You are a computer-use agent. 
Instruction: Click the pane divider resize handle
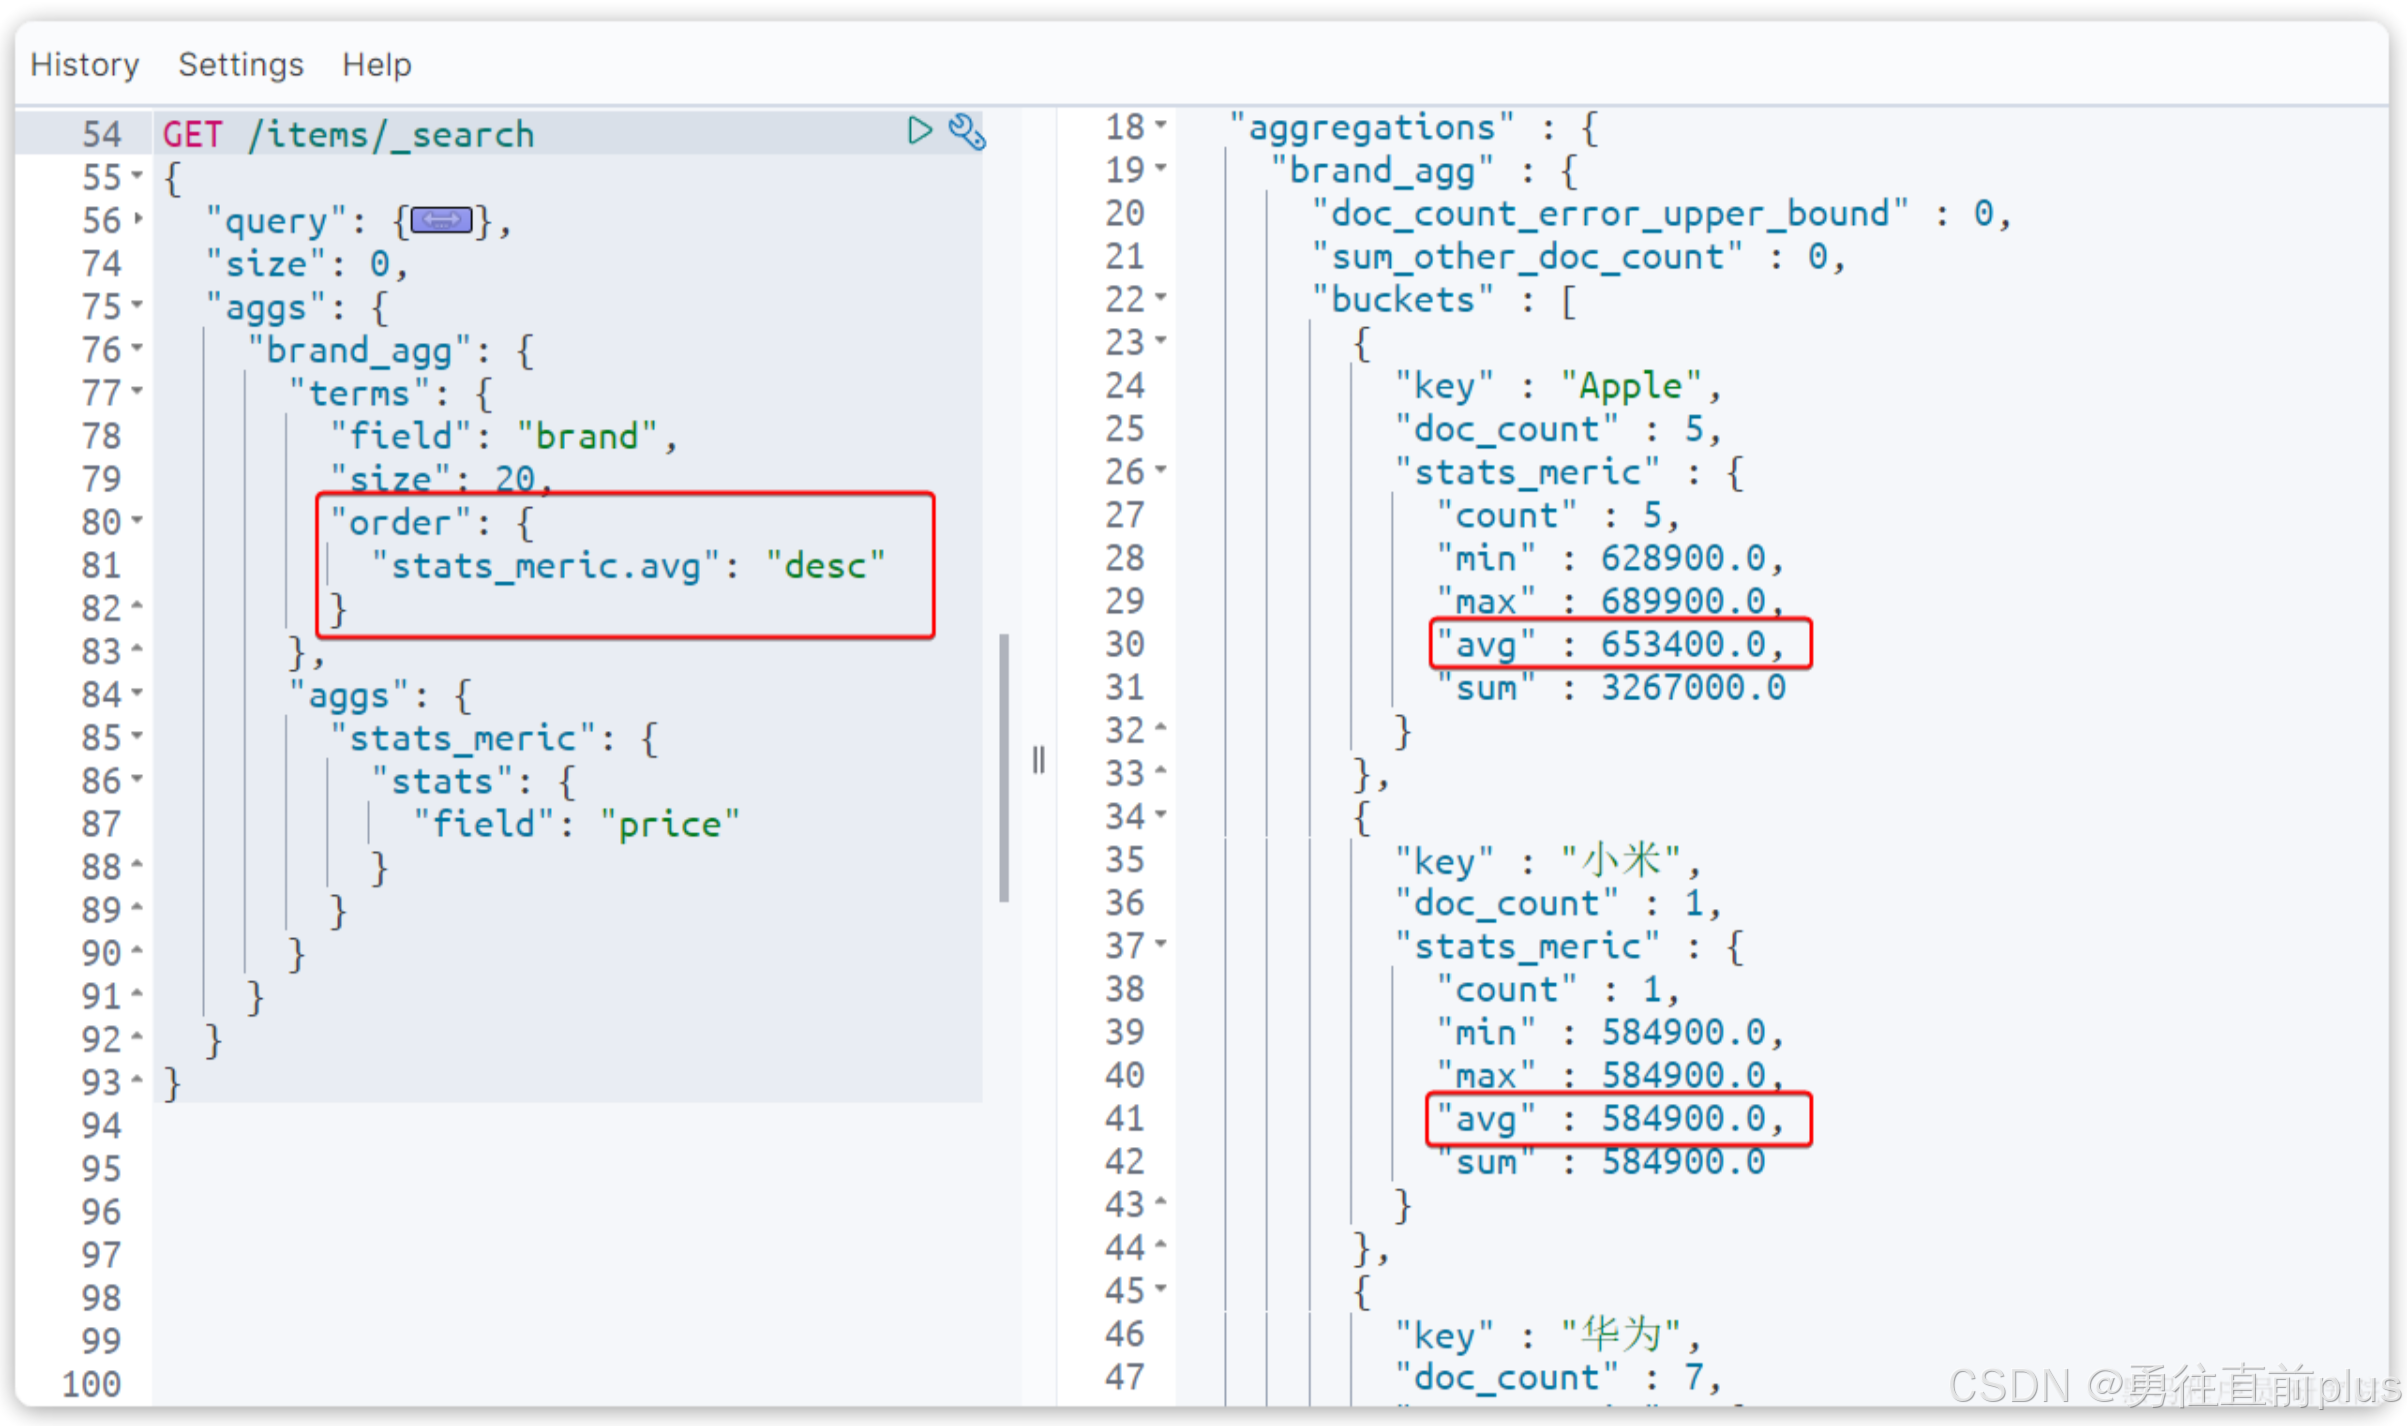(x=1039, y=761)
